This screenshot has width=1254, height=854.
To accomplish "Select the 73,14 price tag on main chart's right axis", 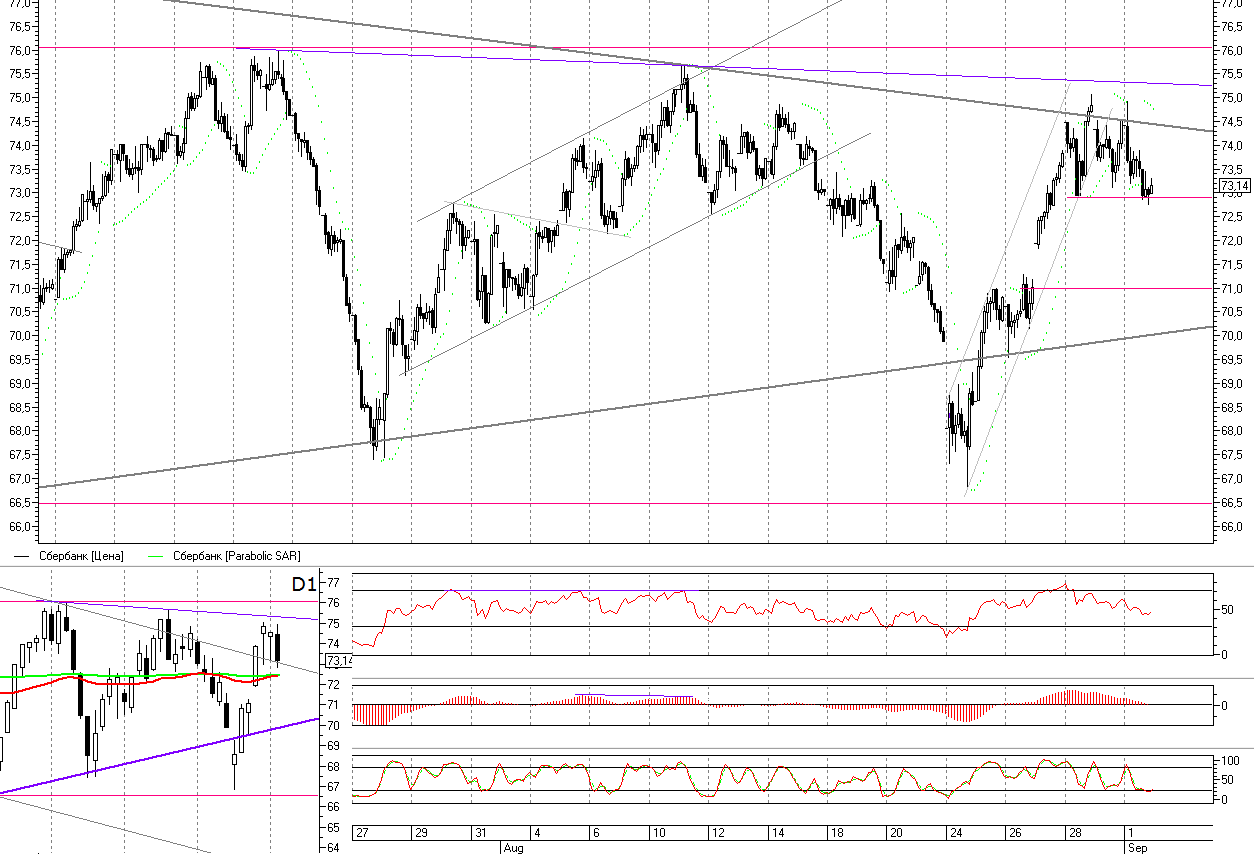I will click(x=1235, y=185).
